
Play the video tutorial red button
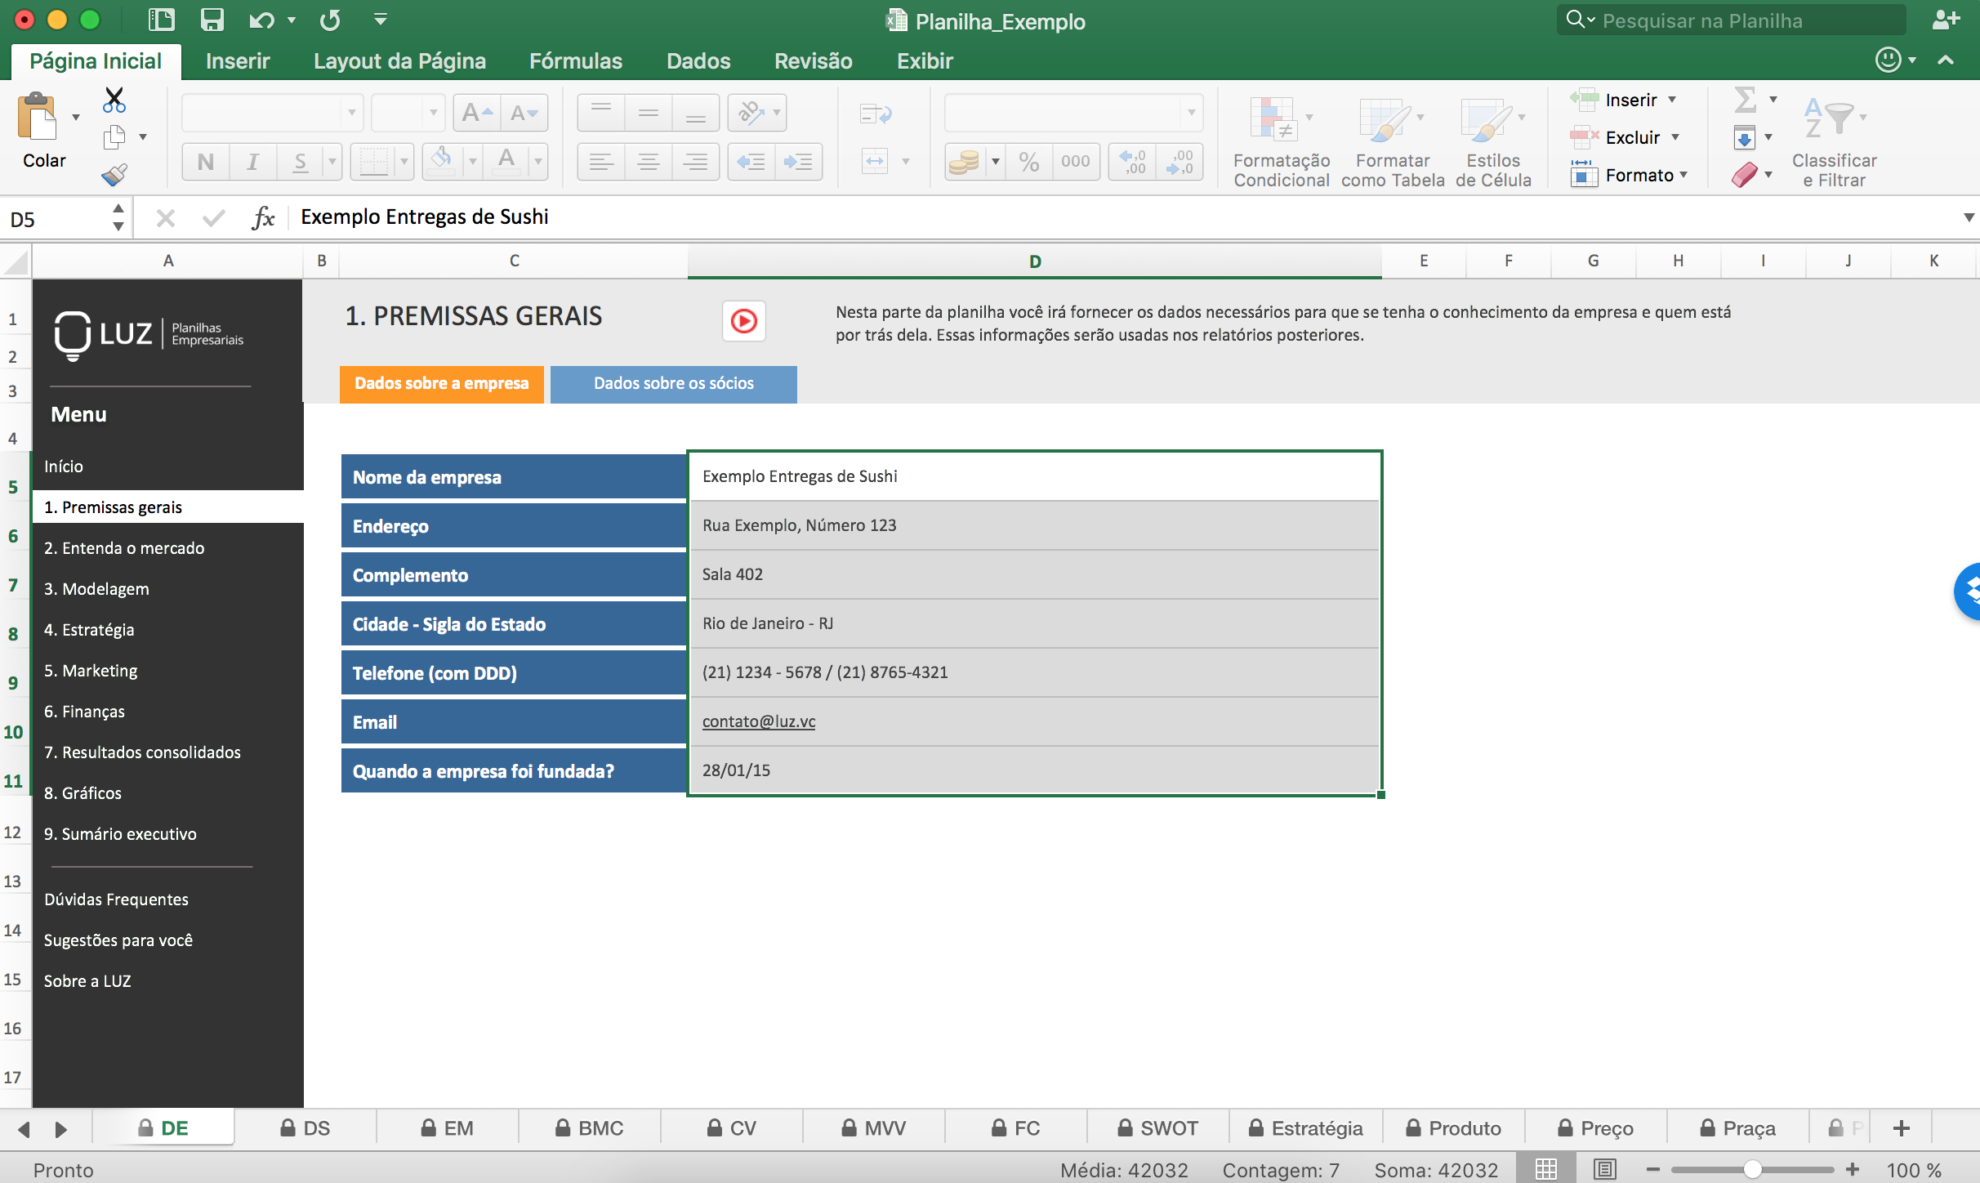tap(743, 321)
